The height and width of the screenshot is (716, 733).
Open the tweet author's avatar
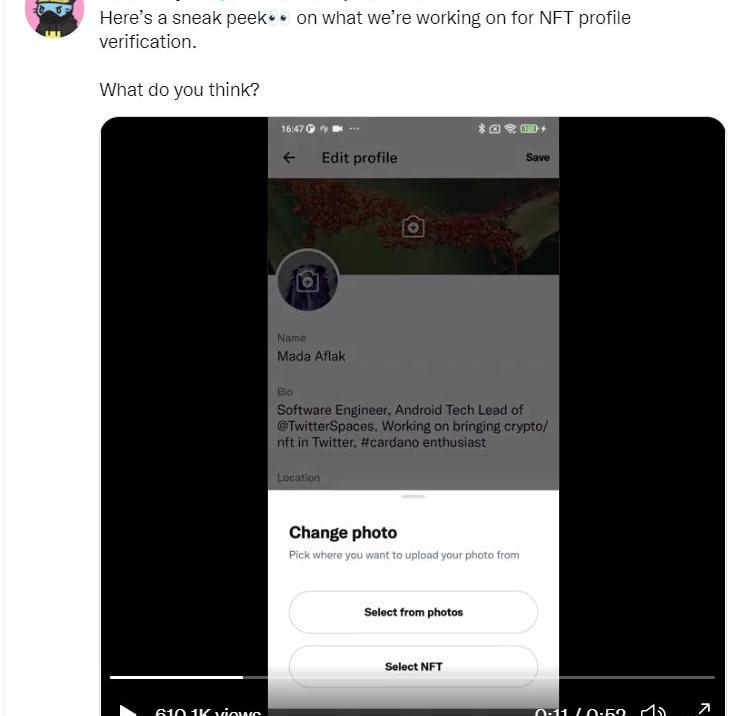54,16
